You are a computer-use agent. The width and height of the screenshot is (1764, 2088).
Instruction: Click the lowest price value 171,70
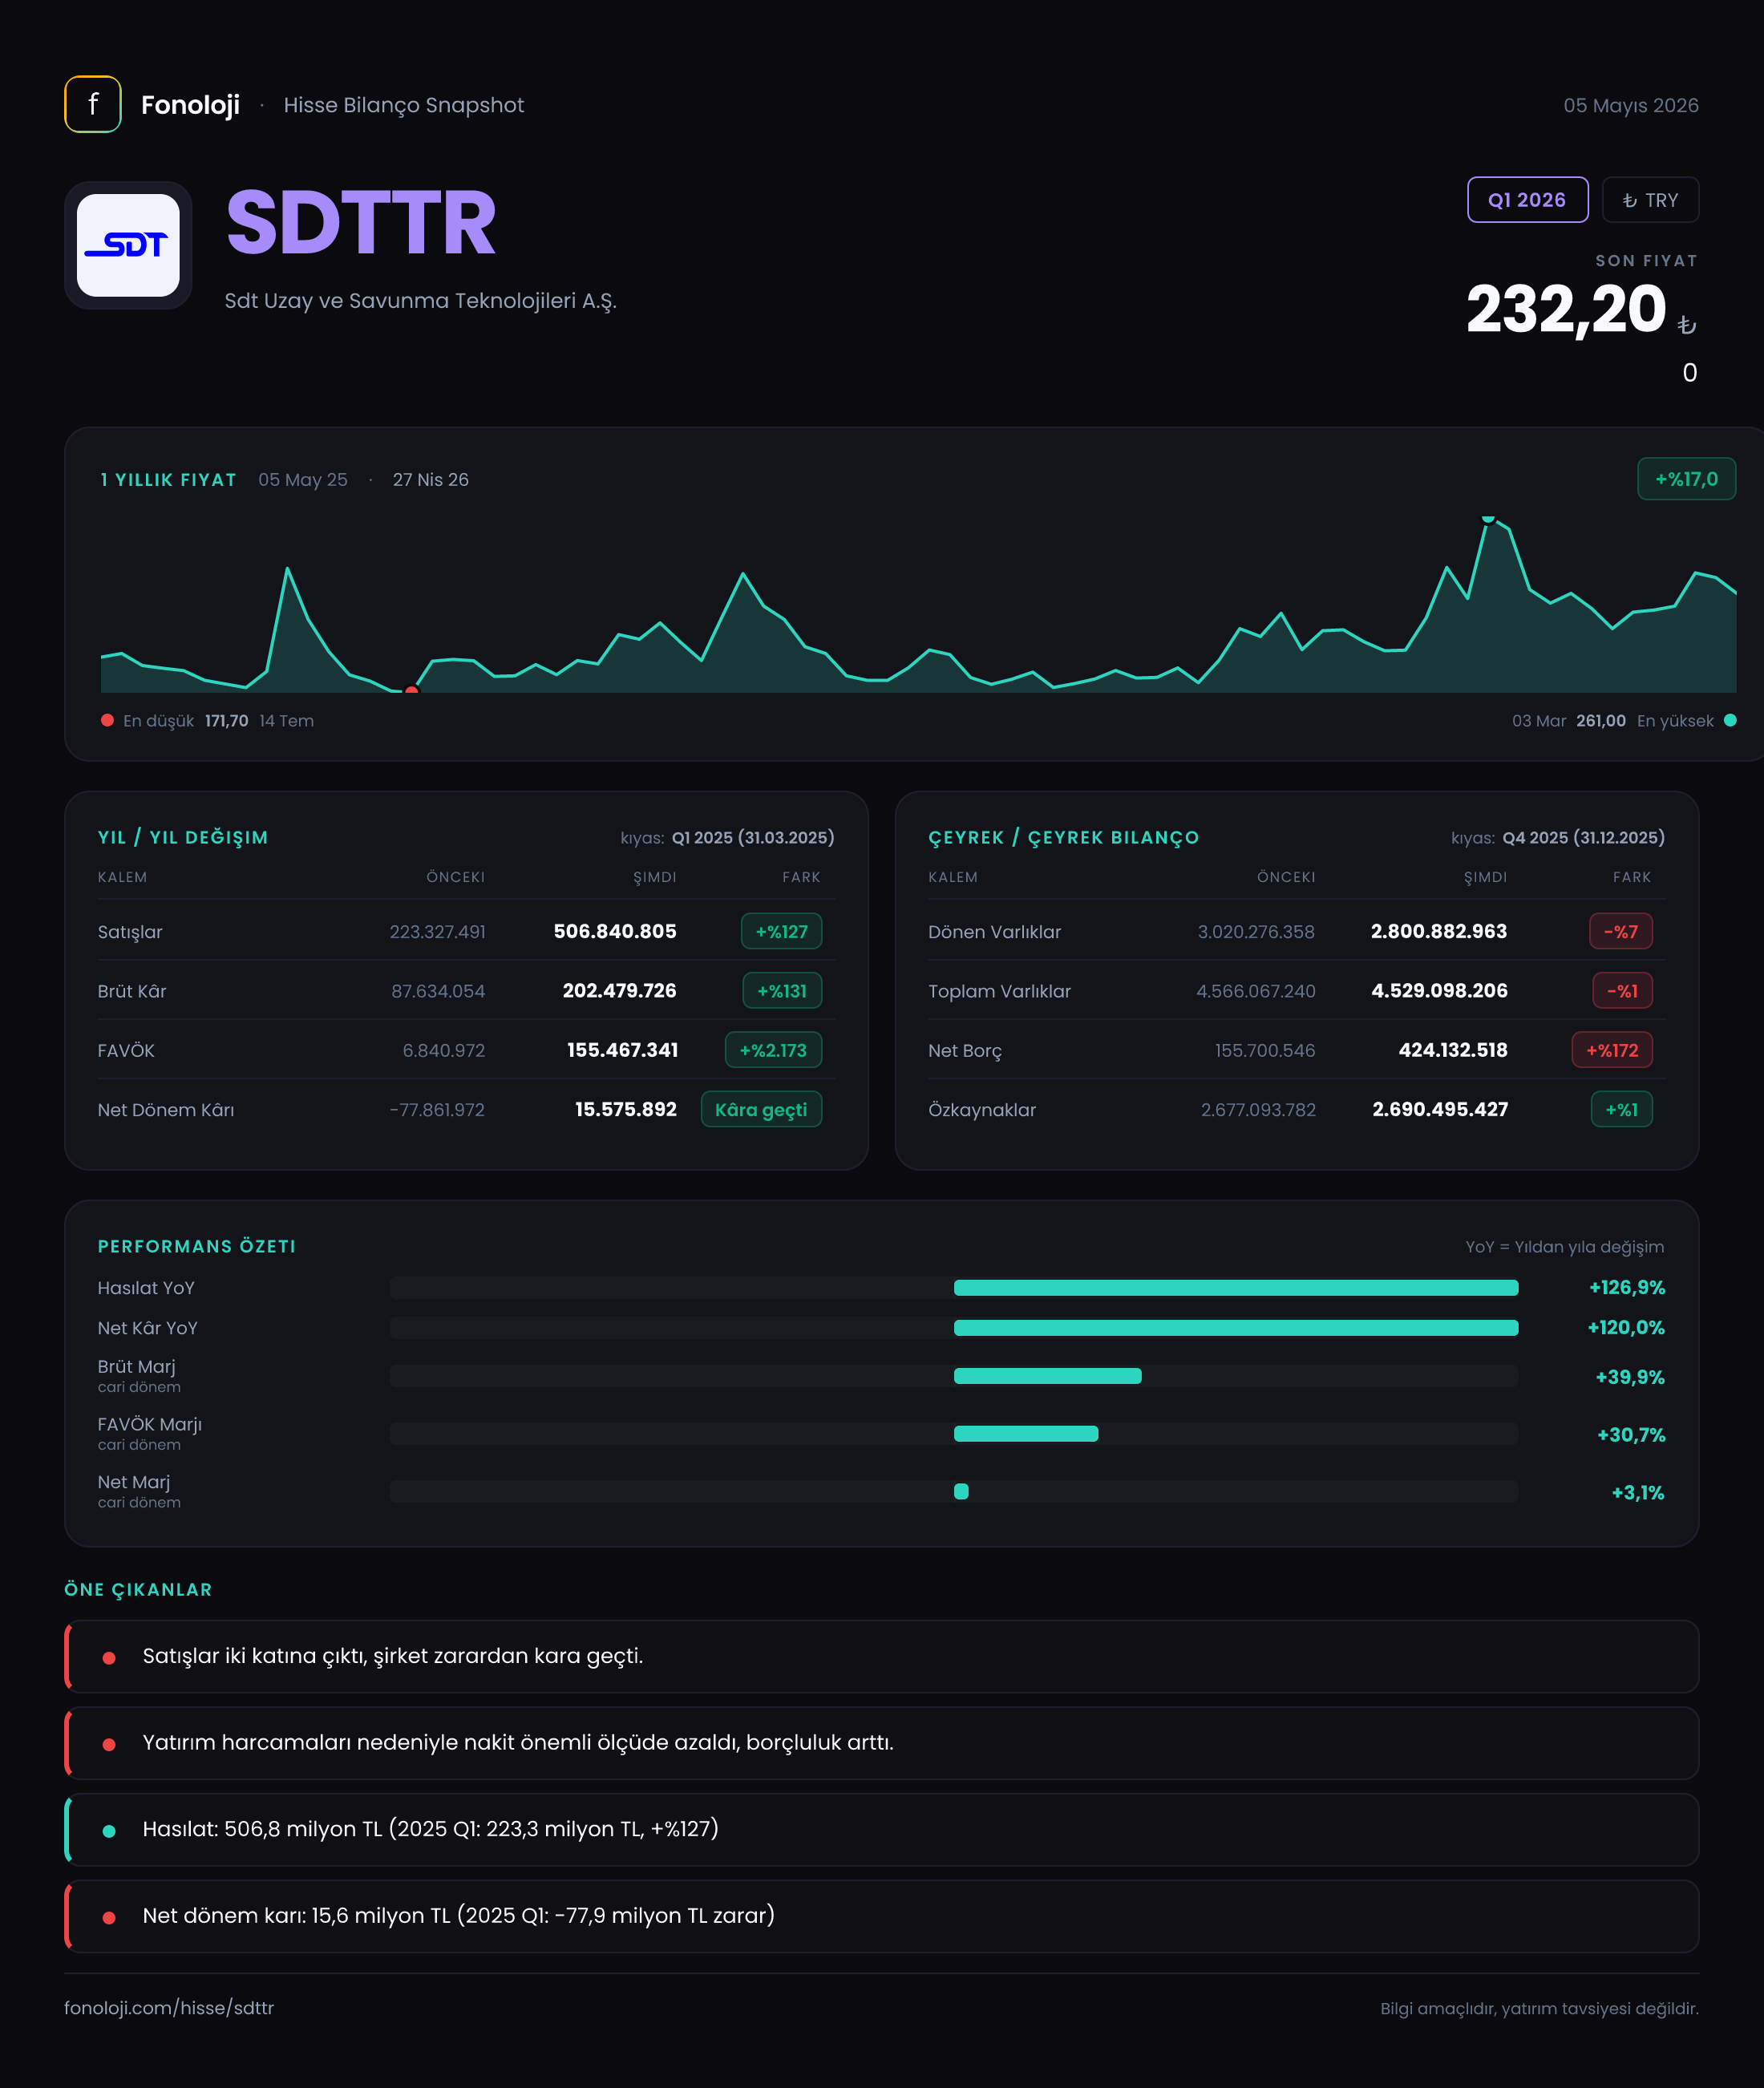[226, 721]
